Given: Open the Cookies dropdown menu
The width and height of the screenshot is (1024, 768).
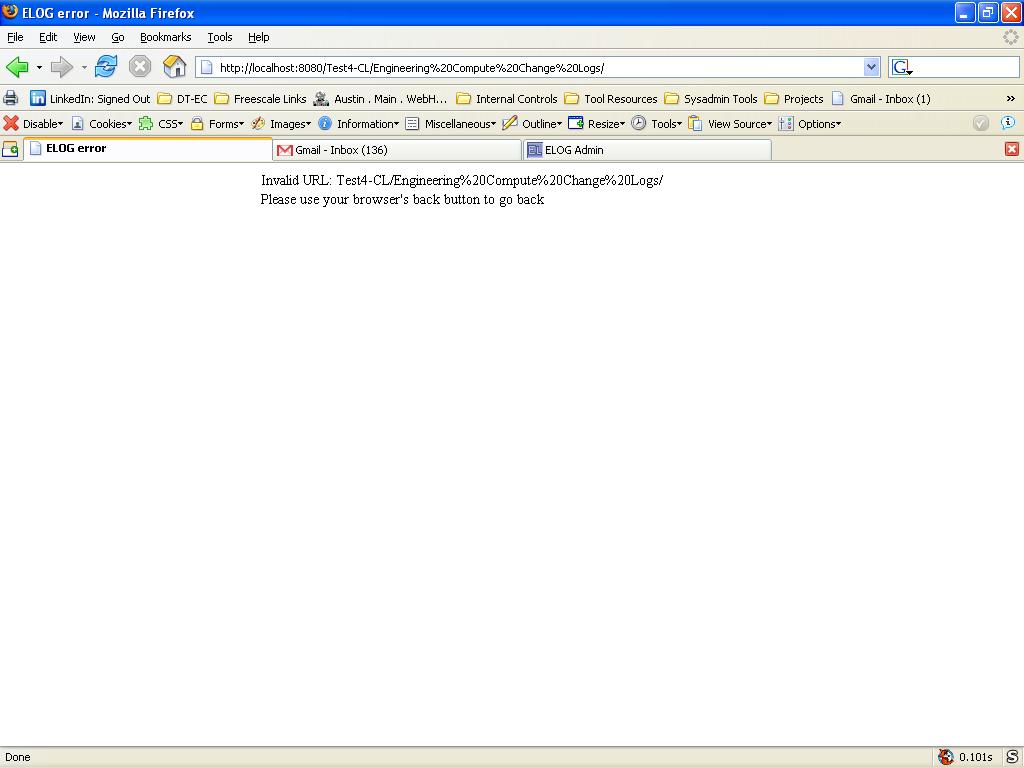Looking at the screenshot, I should pyautogui.click(x=101, y=123).
